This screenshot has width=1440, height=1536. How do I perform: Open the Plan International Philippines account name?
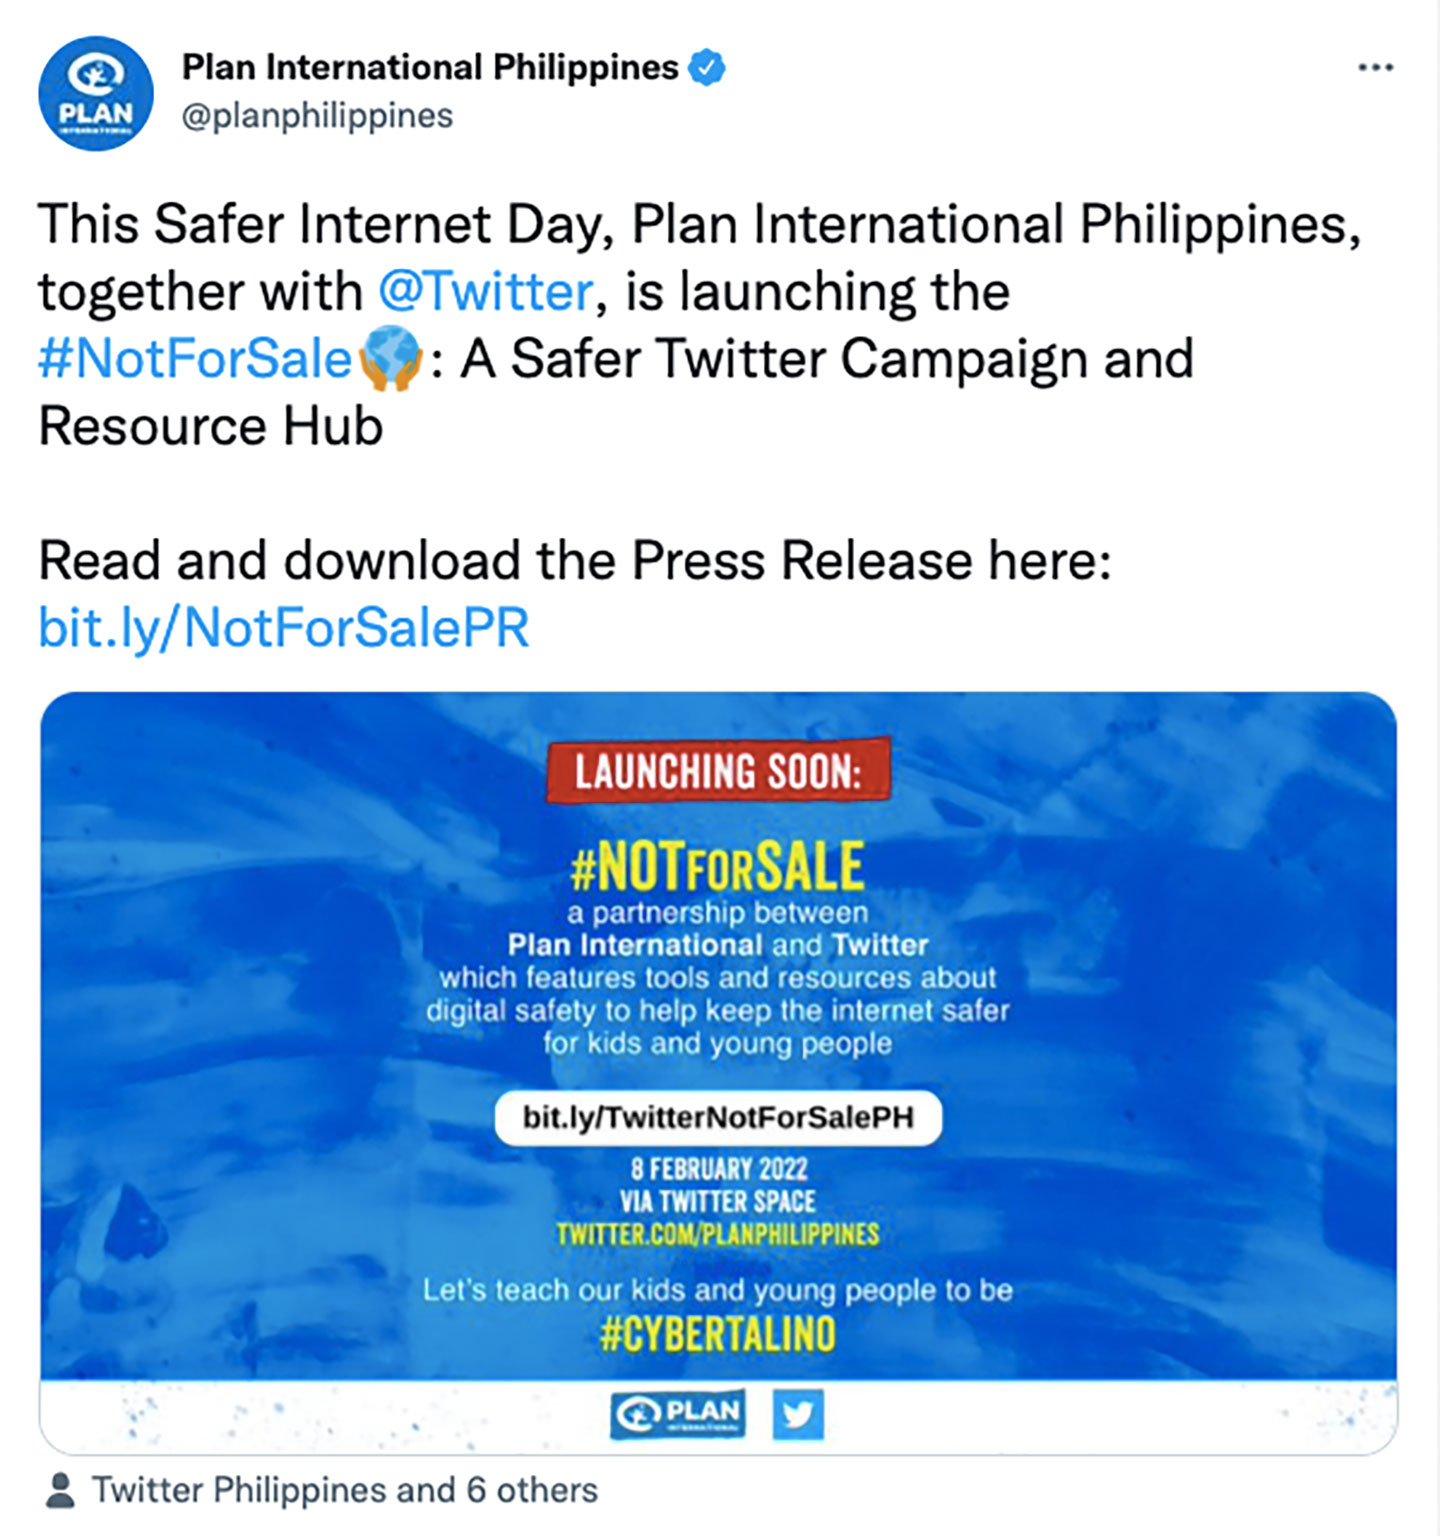(430, 68)
